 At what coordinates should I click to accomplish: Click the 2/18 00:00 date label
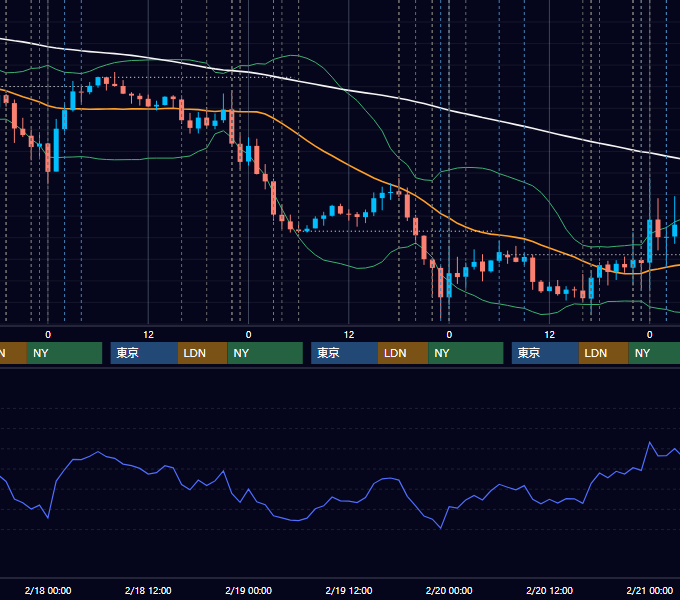pyautogui.click(x=48, y=590)
